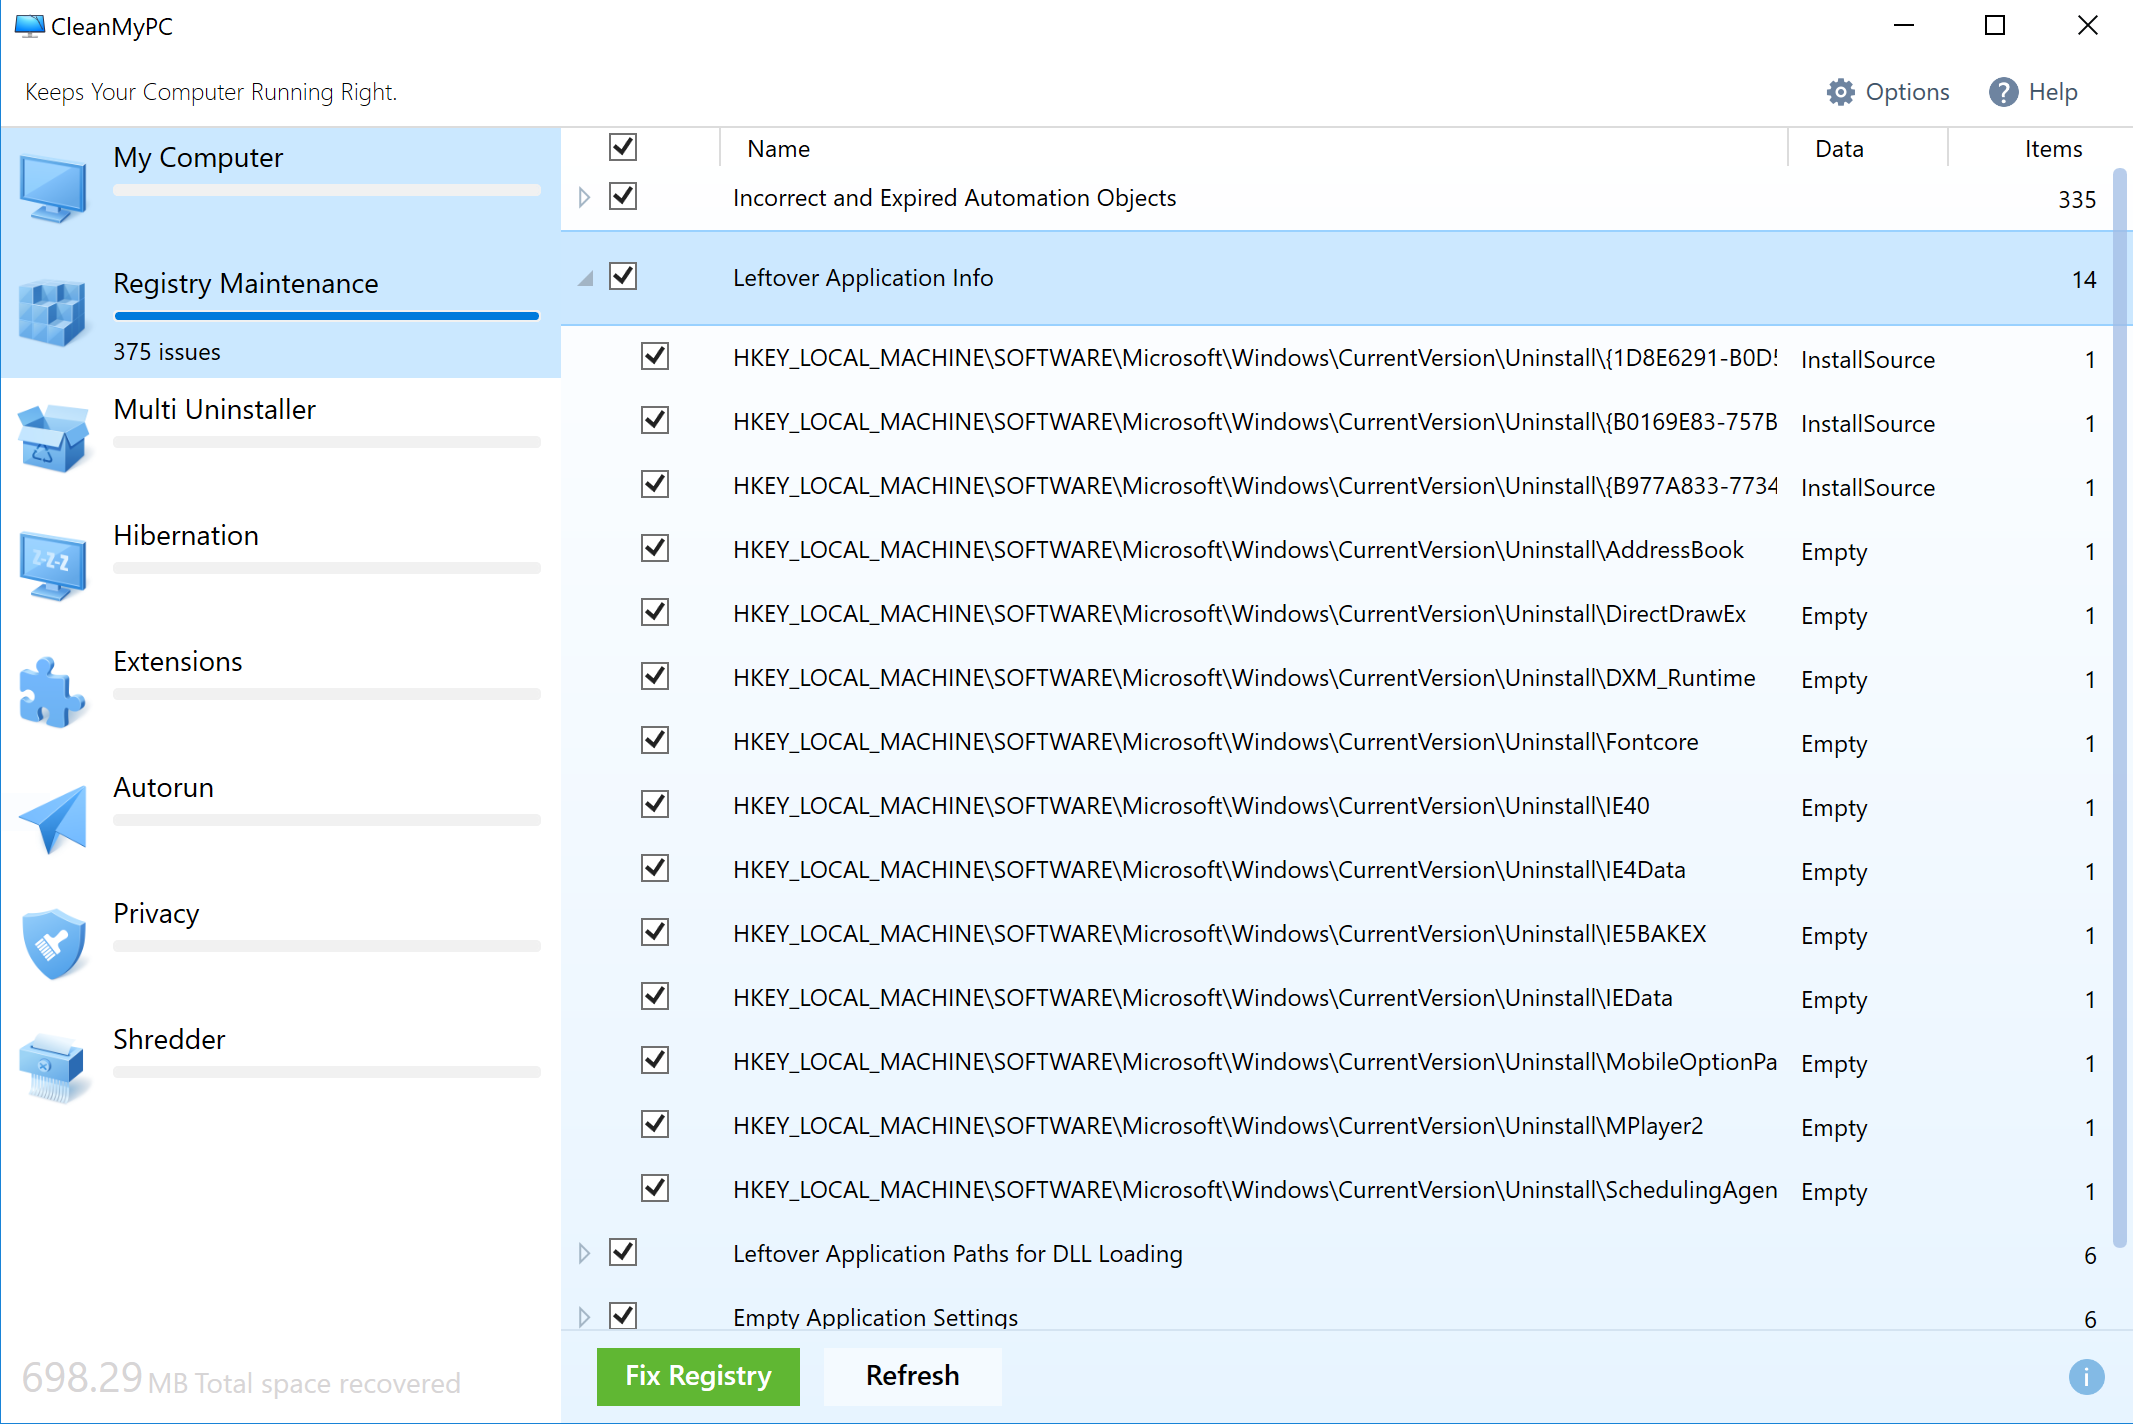2133x1424 pixels.
Task: Click the blue info icon
Action: 2086,1377
